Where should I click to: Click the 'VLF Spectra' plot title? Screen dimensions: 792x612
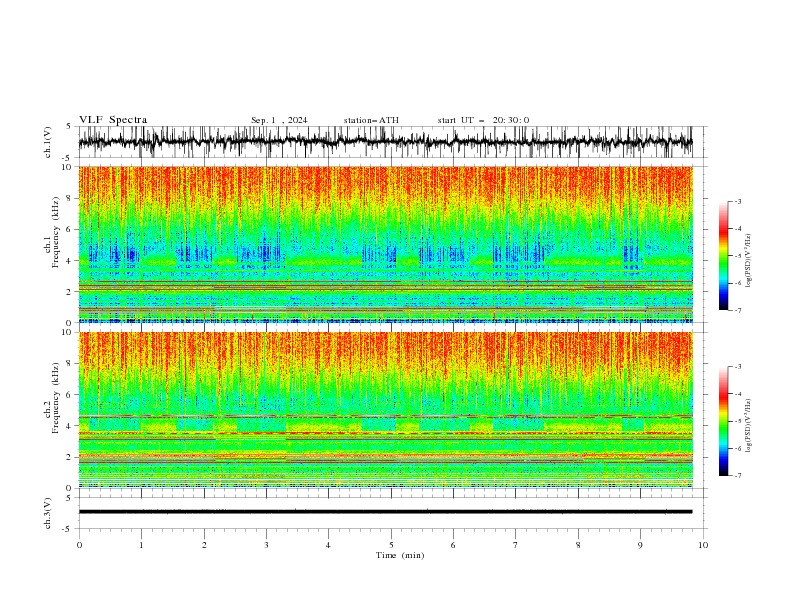pos(113,120)
